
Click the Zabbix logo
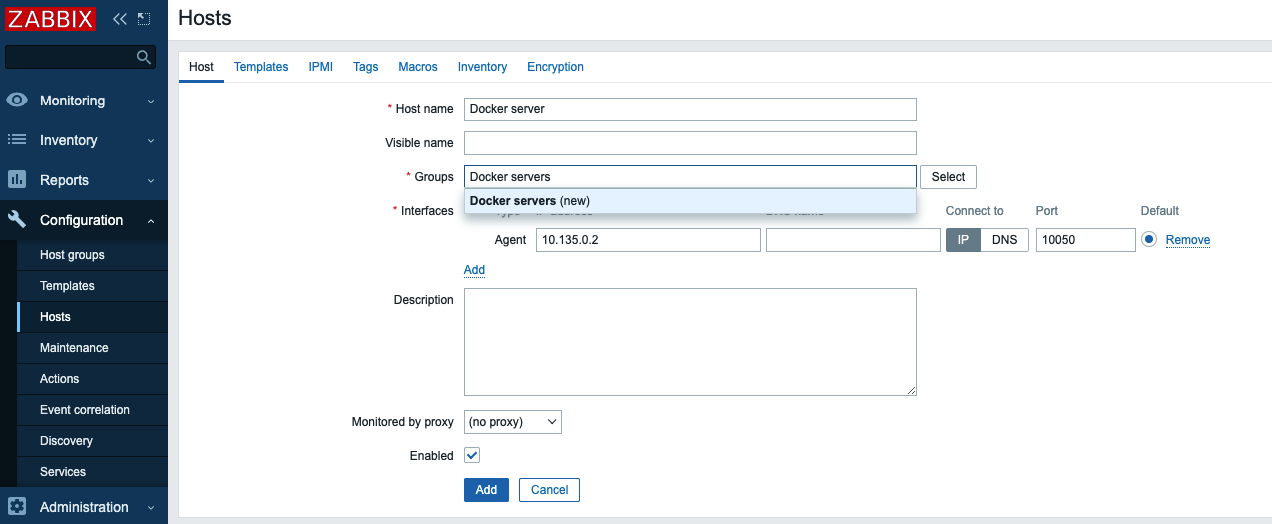(x=50, y=18)
